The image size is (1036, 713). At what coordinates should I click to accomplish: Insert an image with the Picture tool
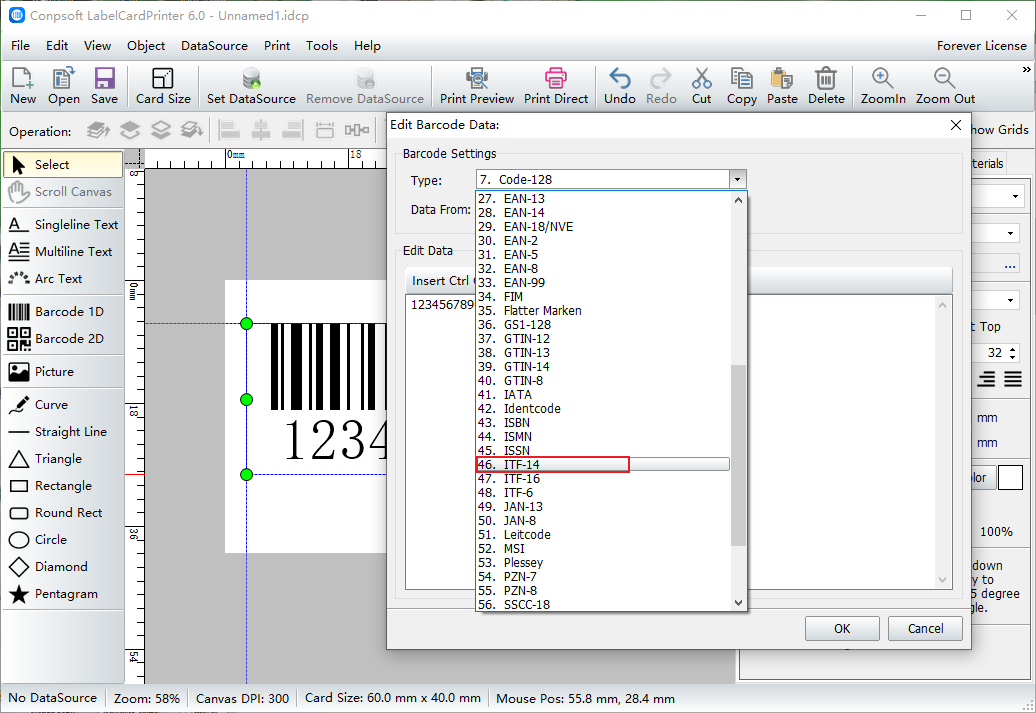pos(63,372)
